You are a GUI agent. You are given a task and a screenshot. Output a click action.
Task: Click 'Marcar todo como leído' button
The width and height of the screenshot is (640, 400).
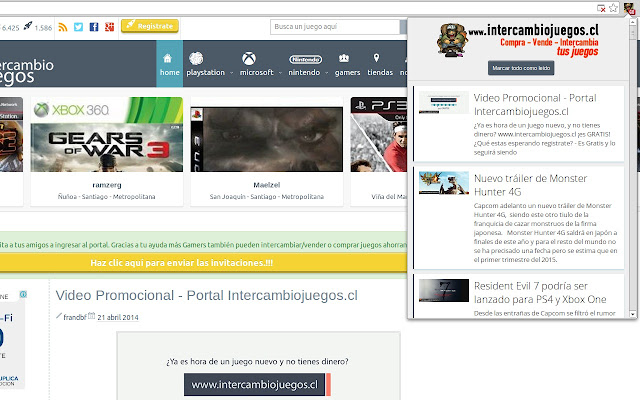521,68
